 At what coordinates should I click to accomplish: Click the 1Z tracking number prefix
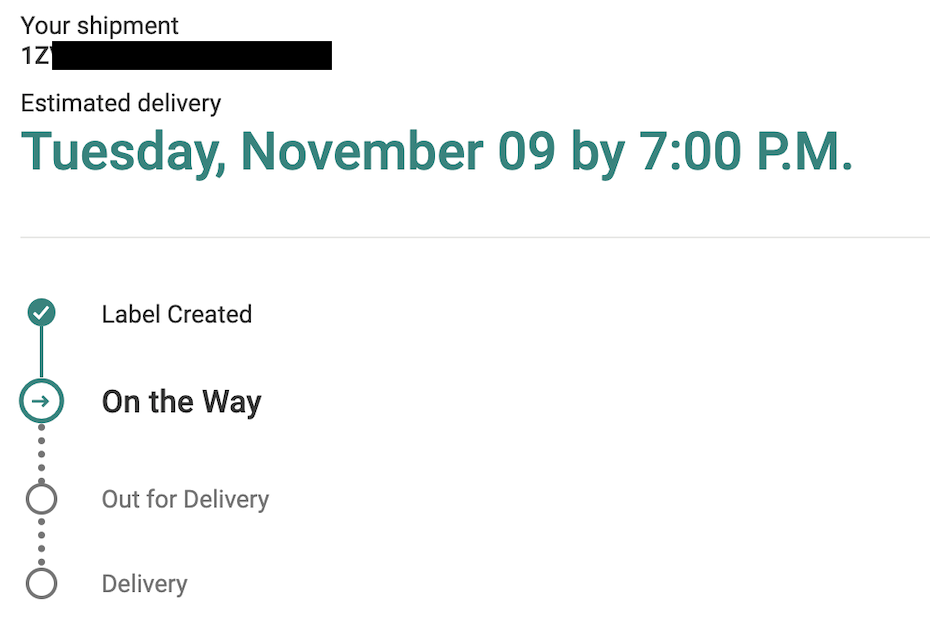(x=35, y=56)
